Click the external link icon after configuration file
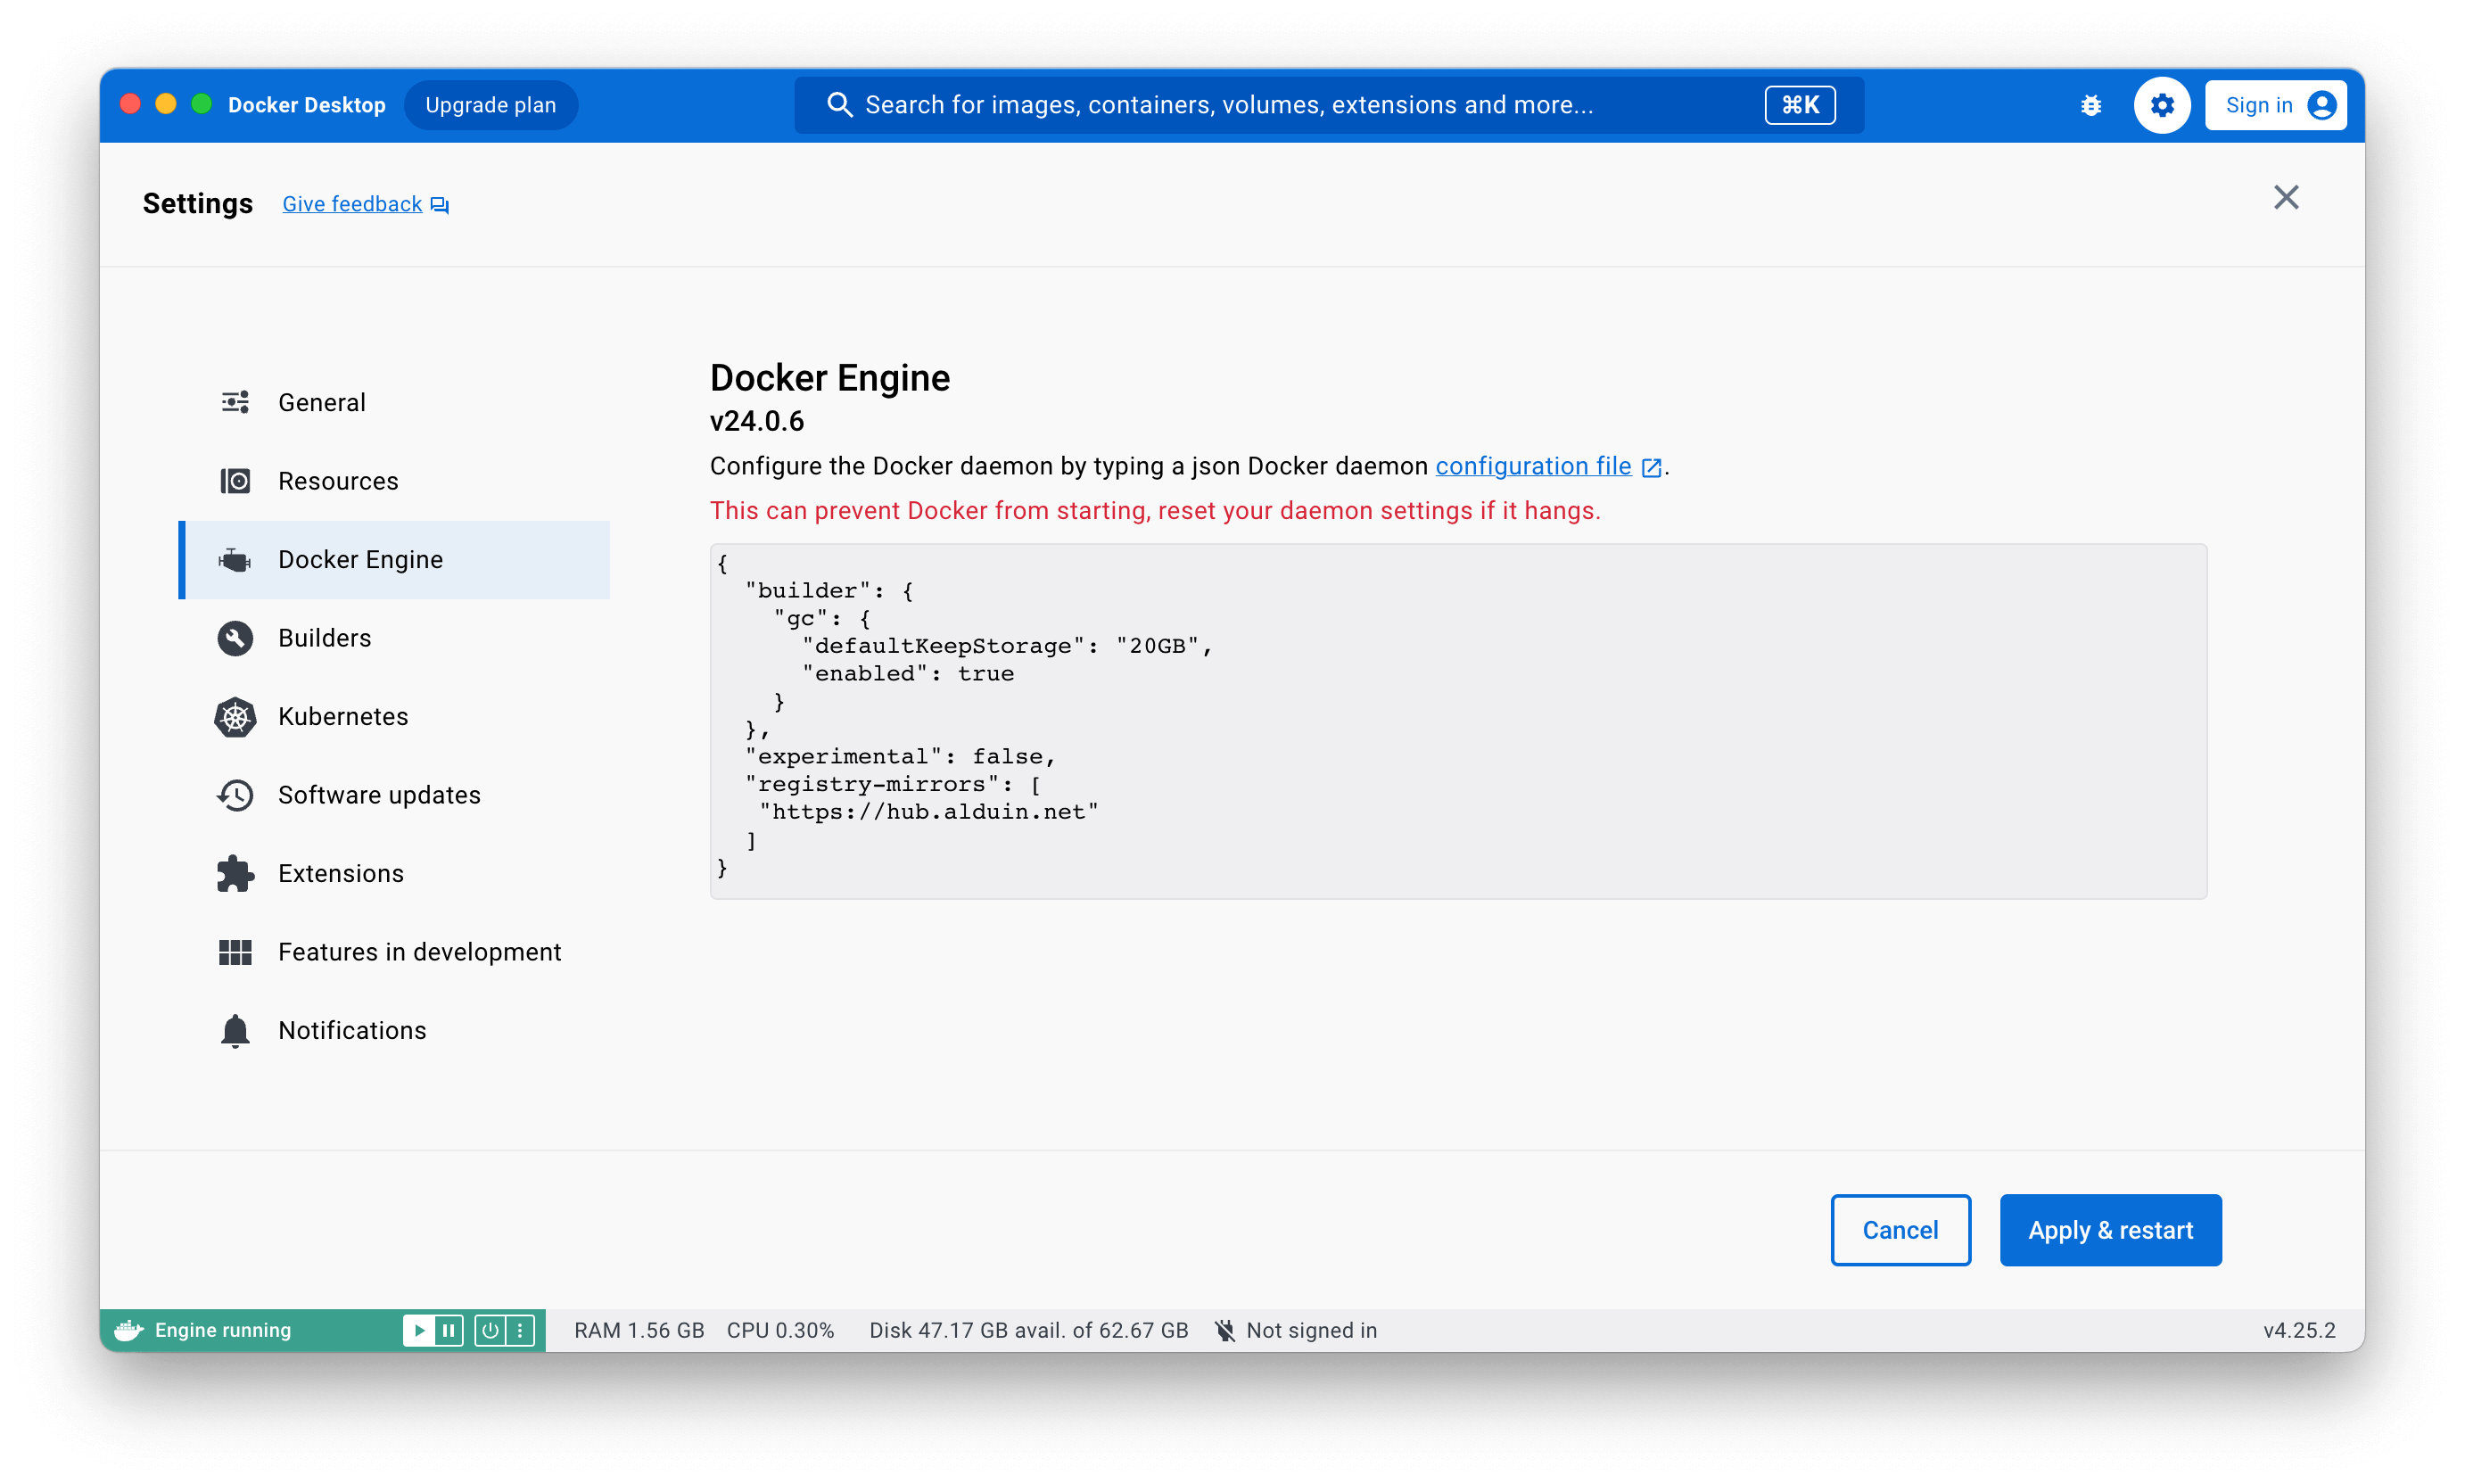 tap(1651, 467)
